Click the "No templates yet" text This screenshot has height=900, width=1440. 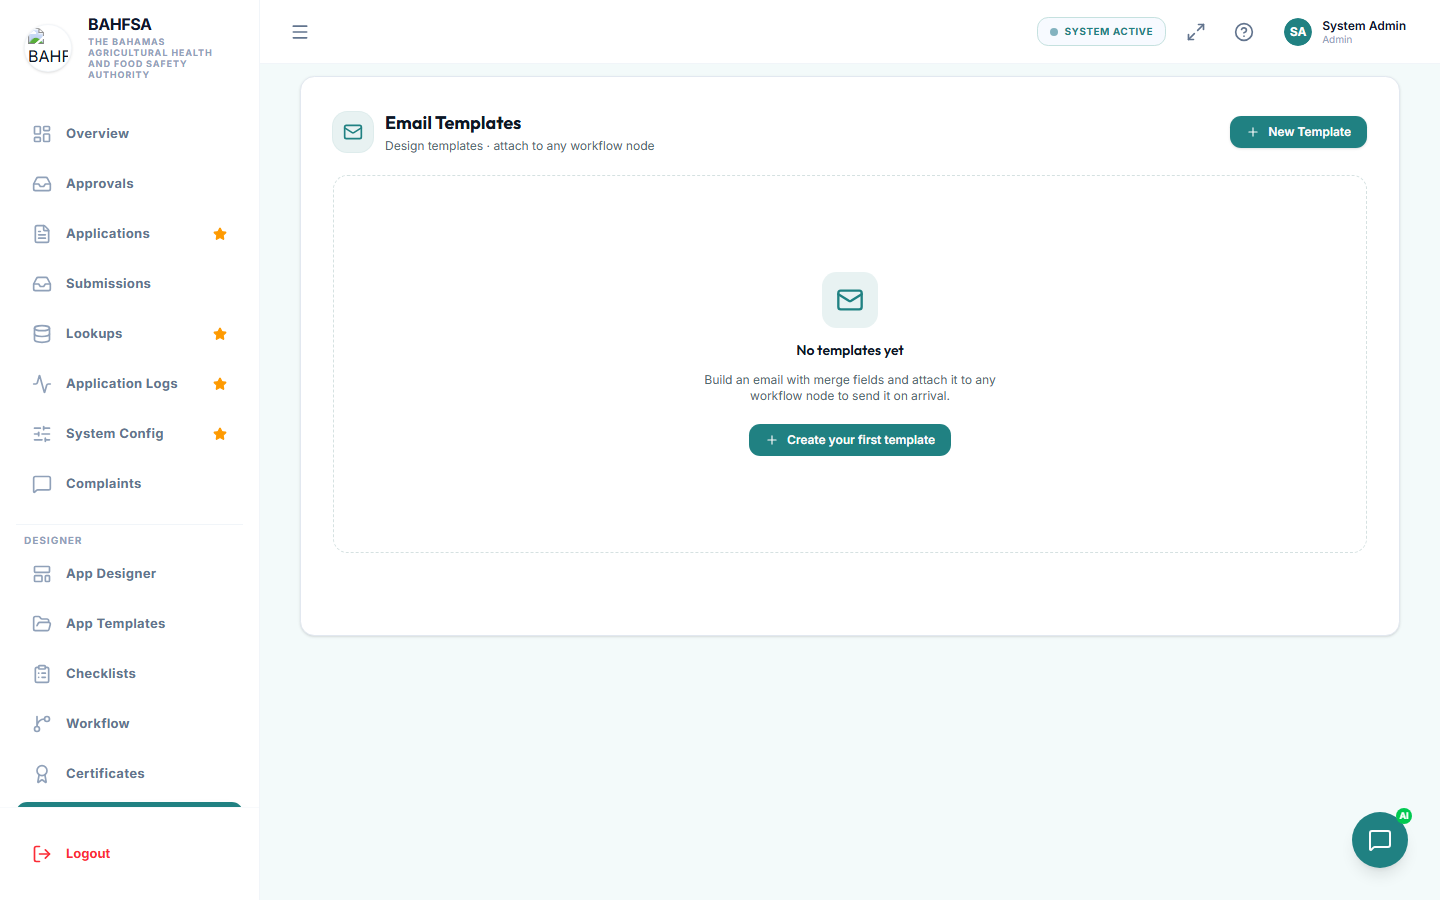click(850, 351)
